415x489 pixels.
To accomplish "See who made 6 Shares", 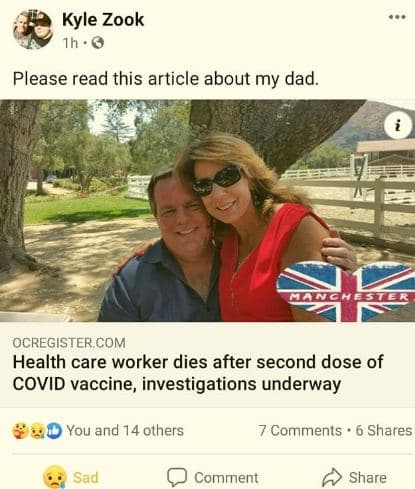I will coord(384,430).
